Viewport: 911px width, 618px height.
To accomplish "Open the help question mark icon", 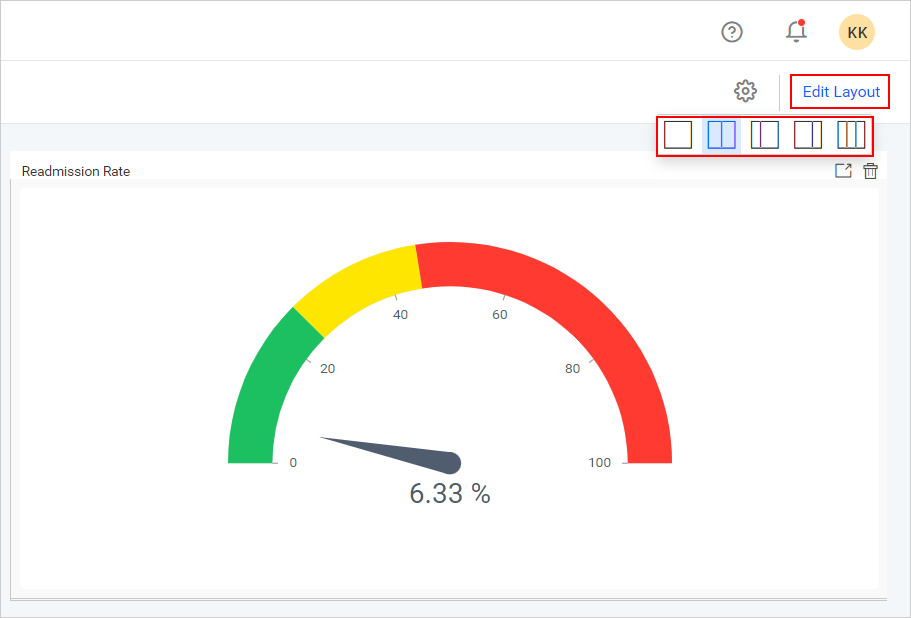I will pos(732,32).
